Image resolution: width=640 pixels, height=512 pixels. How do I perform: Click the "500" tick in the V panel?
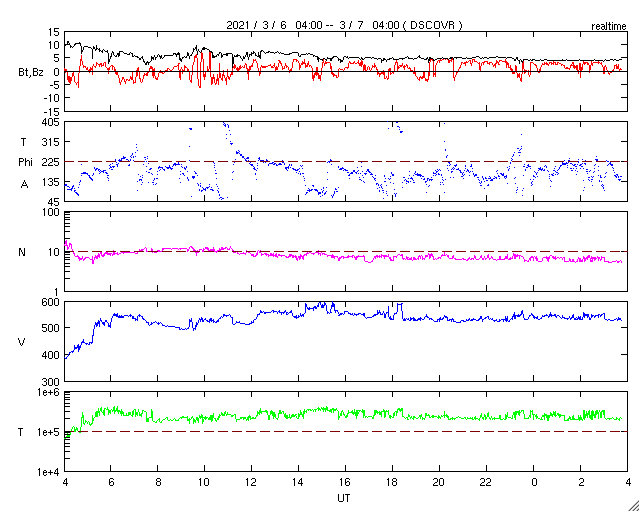point(53,328)
